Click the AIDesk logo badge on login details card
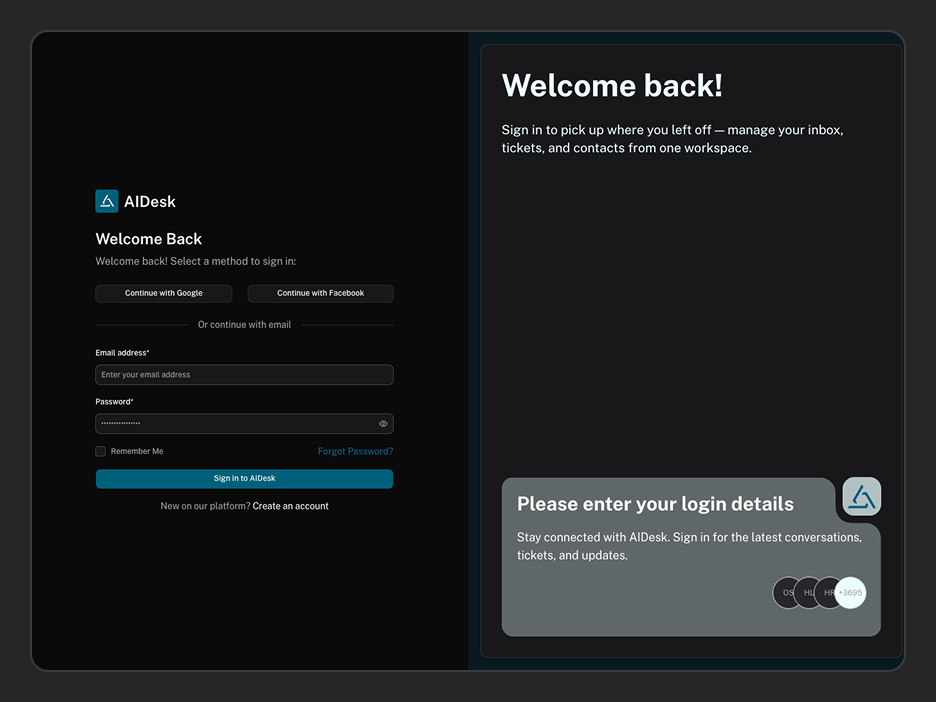Screen dimensions: 936x702 click(x=861, y=497)
